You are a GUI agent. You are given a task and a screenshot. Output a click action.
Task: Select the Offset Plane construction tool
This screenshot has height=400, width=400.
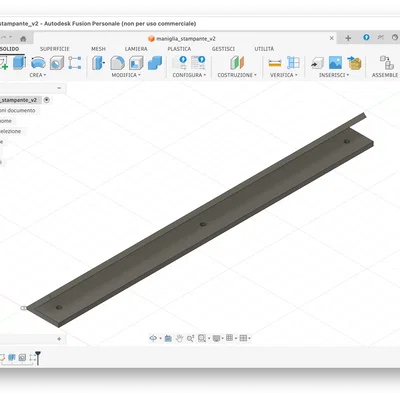pos(237,63)
